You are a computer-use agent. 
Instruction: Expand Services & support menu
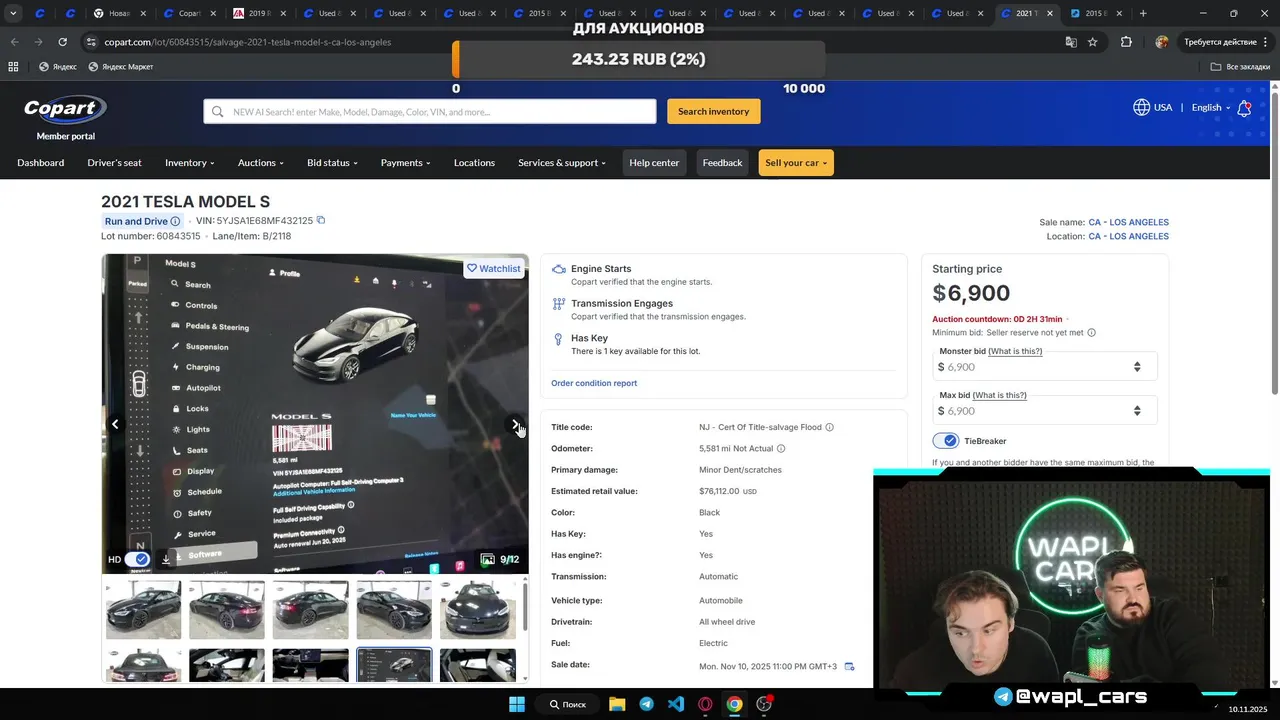click(562, 163)
